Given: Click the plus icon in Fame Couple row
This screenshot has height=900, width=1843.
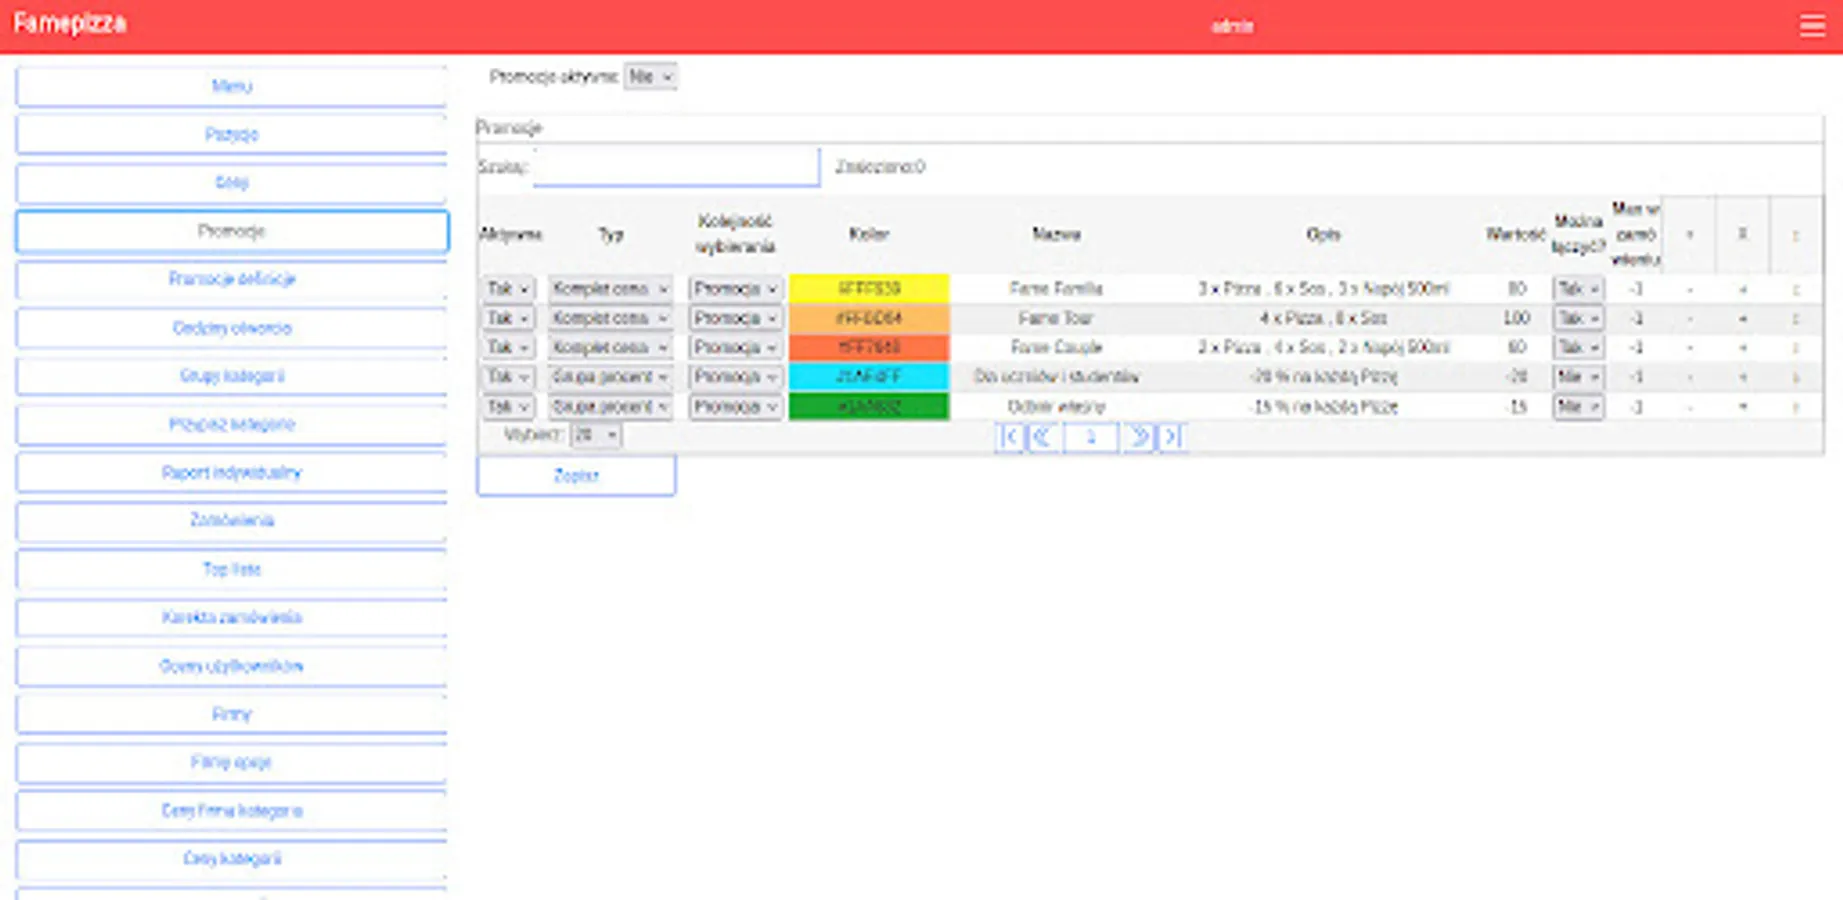Looking at the screenshot, I should click(1743, 348).
